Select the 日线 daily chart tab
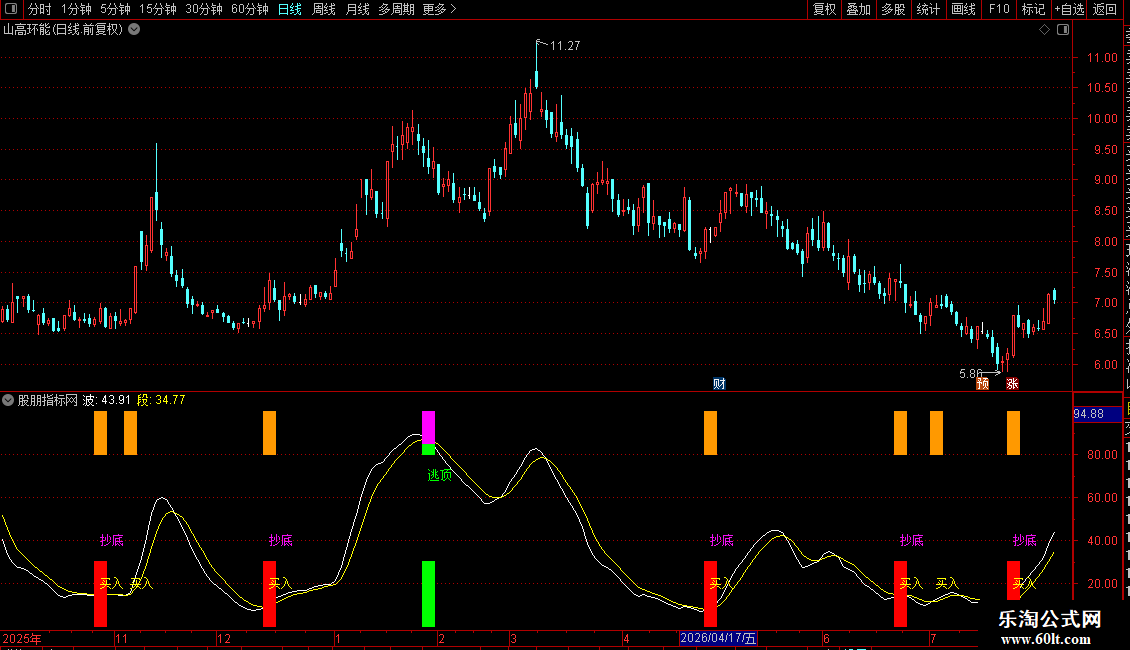 [x=290, y=9]
